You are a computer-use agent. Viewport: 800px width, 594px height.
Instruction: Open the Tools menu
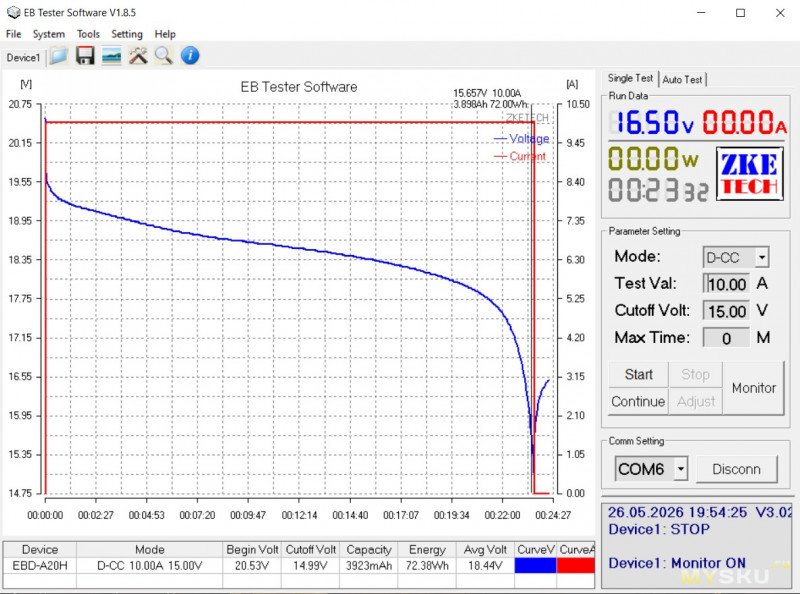[88, 34]
